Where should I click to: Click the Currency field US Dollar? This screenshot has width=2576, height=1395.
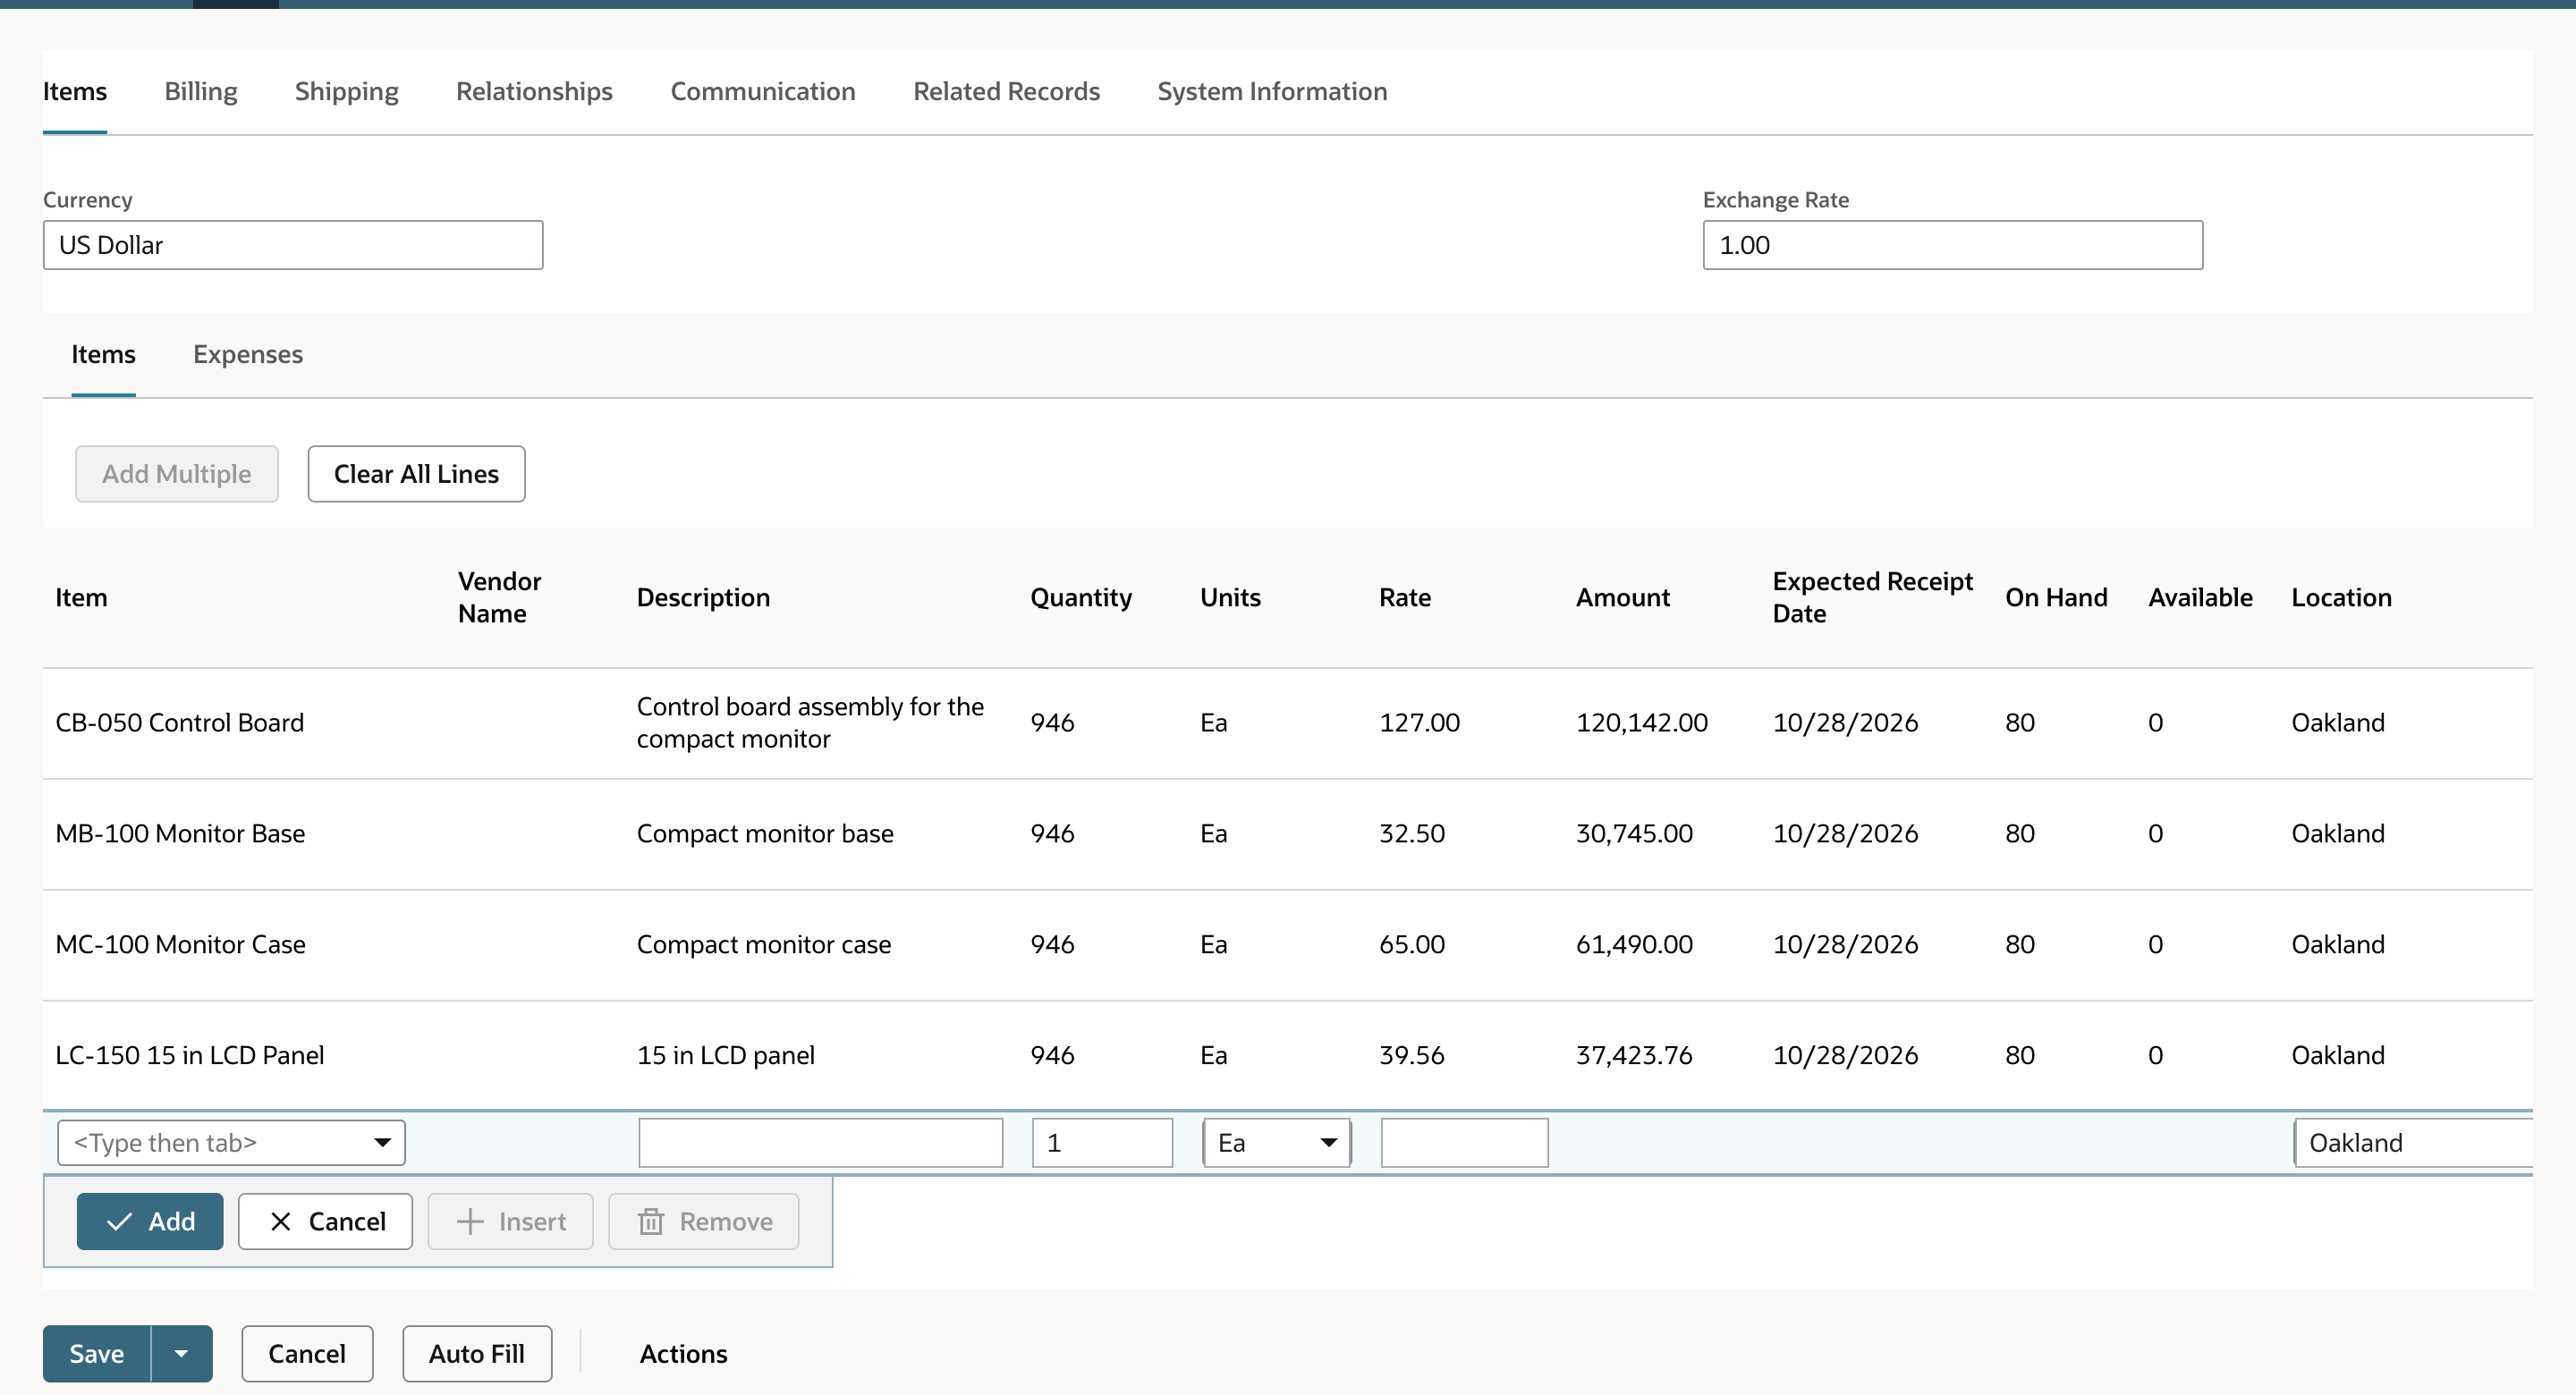pyautogui.click(x=293, y=245)
